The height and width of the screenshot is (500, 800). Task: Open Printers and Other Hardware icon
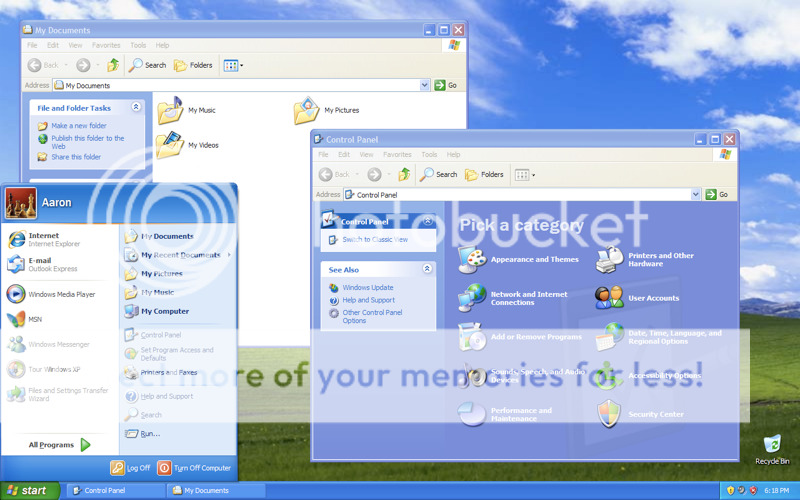(609, 259)
